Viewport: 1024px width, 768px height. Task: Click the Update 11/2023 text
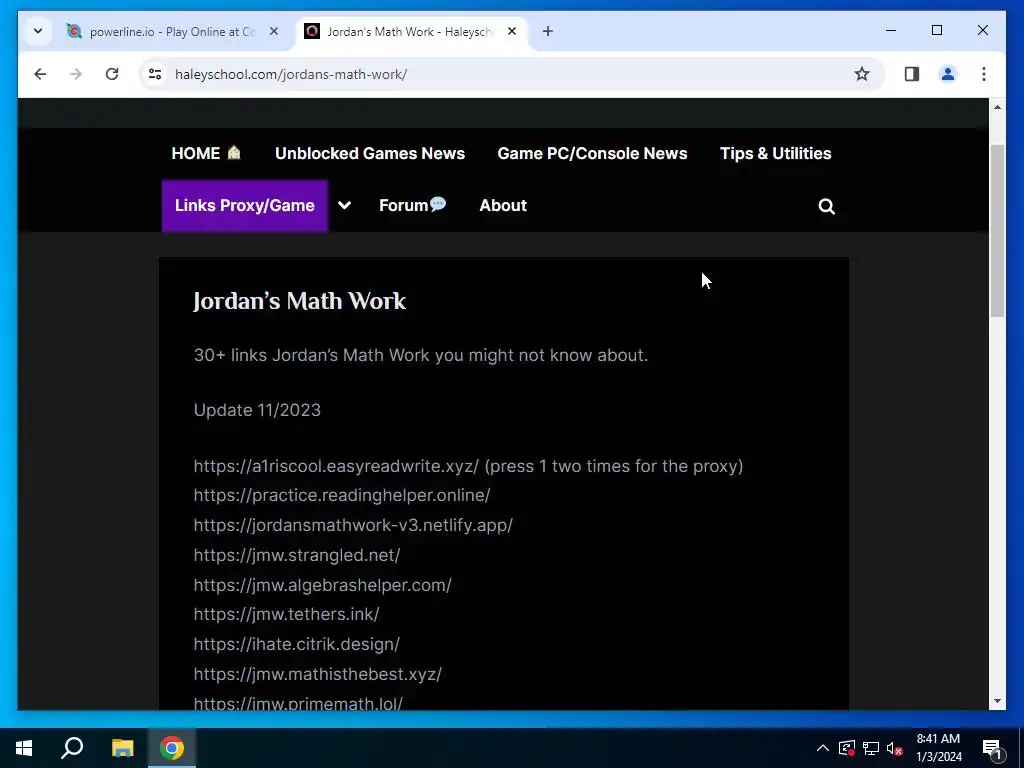[257, 410]
